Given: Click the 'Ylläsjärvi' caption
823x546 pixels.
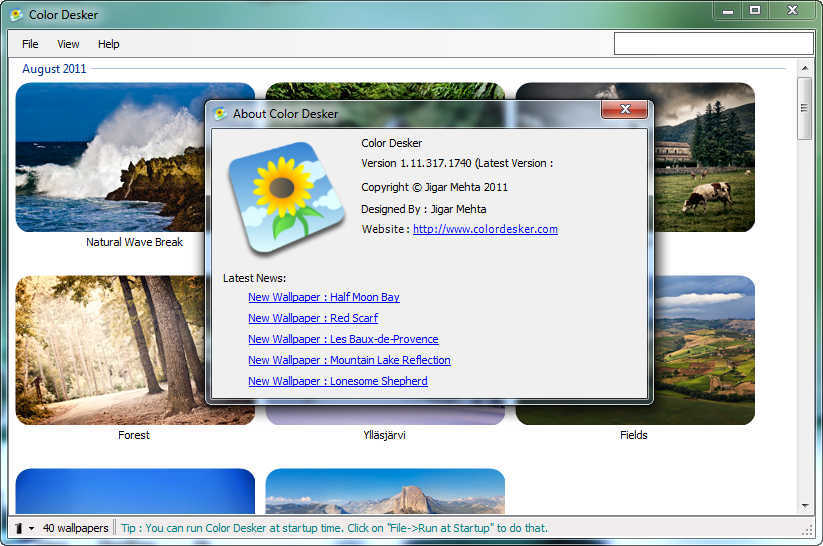Looking at the screenshot, I should point(384,435).
